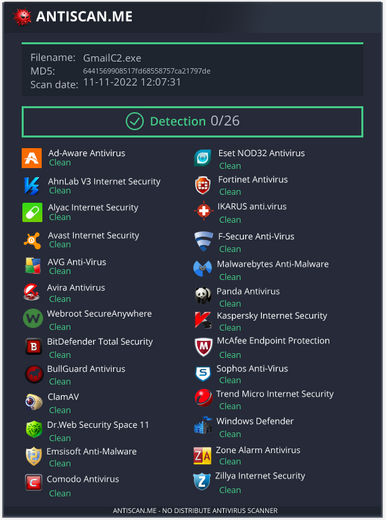Click the ANTISCAN.ME header title
Image resolution: width=386 pixels, height=520 pixels.
coord(84,16)
